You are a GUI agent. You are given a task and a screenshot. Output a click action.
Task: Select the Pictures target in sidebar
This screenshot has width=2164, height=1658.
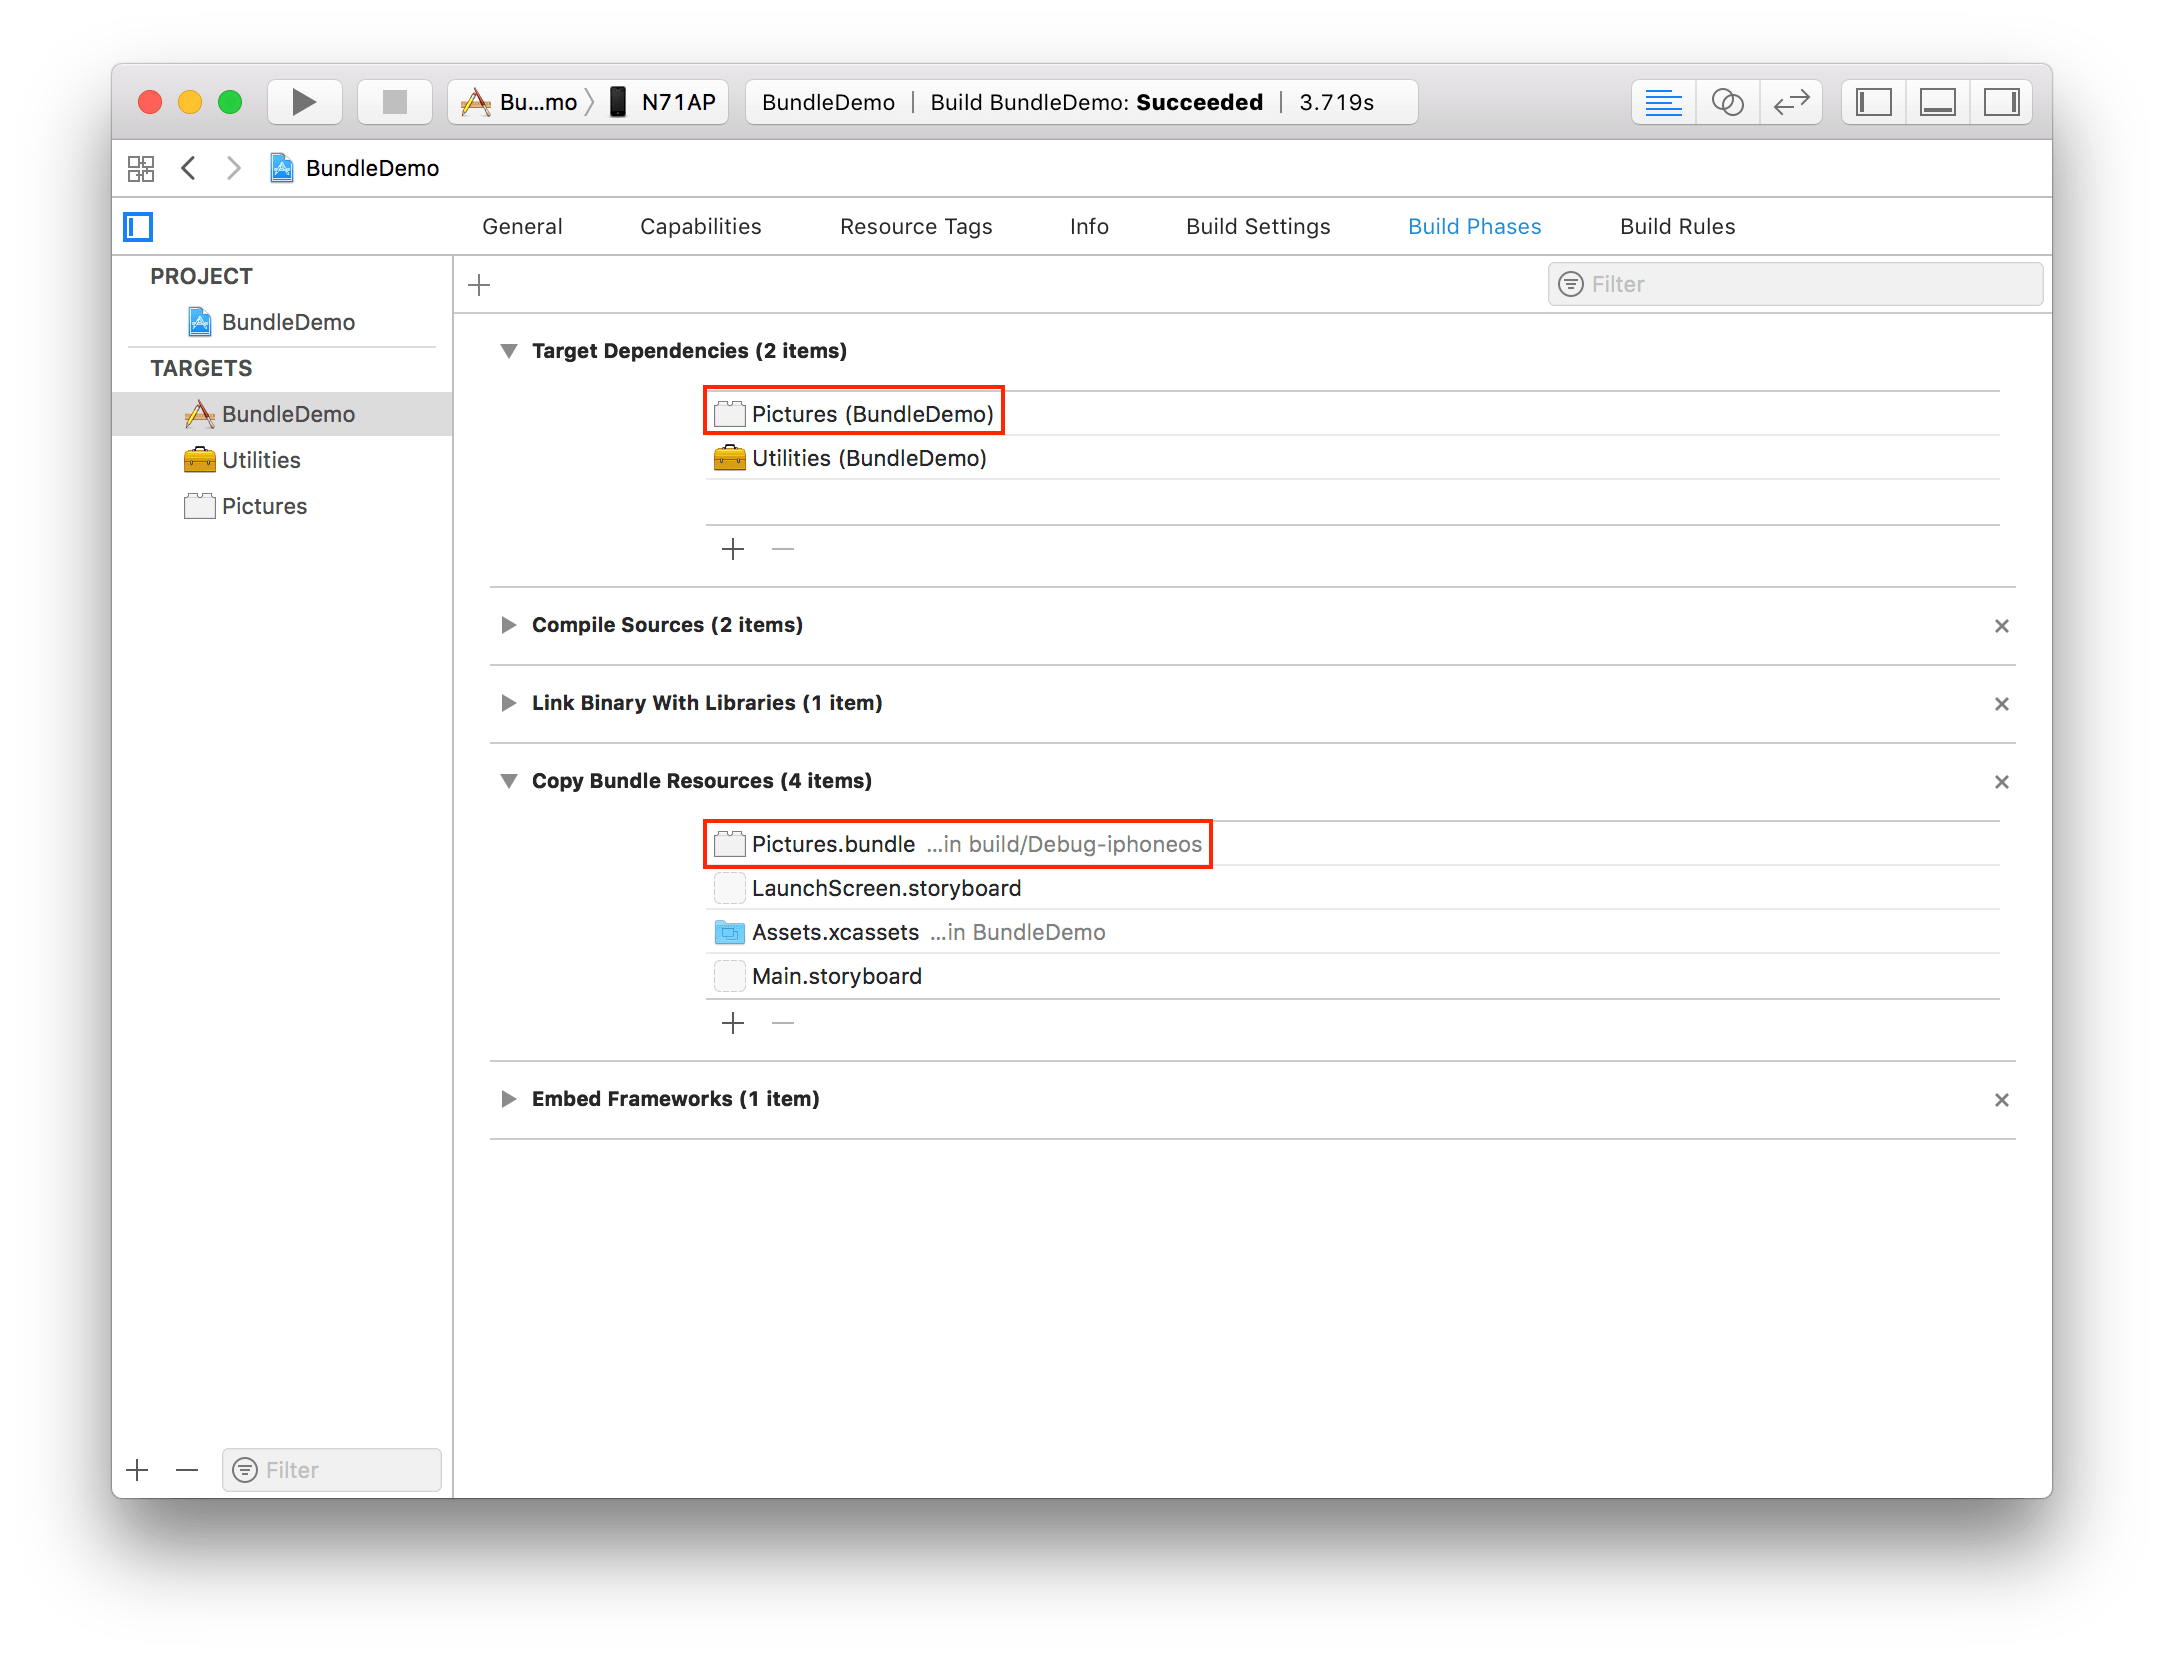pos(265,505)
